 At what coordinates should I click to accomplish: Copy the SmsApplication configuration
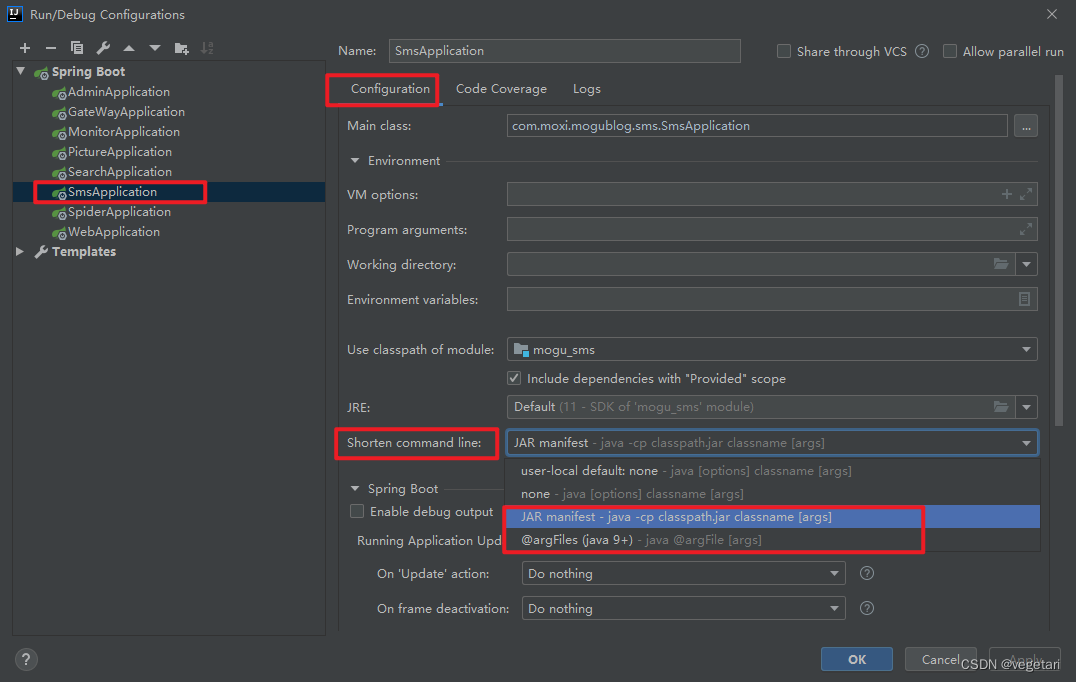coord(77,47)
